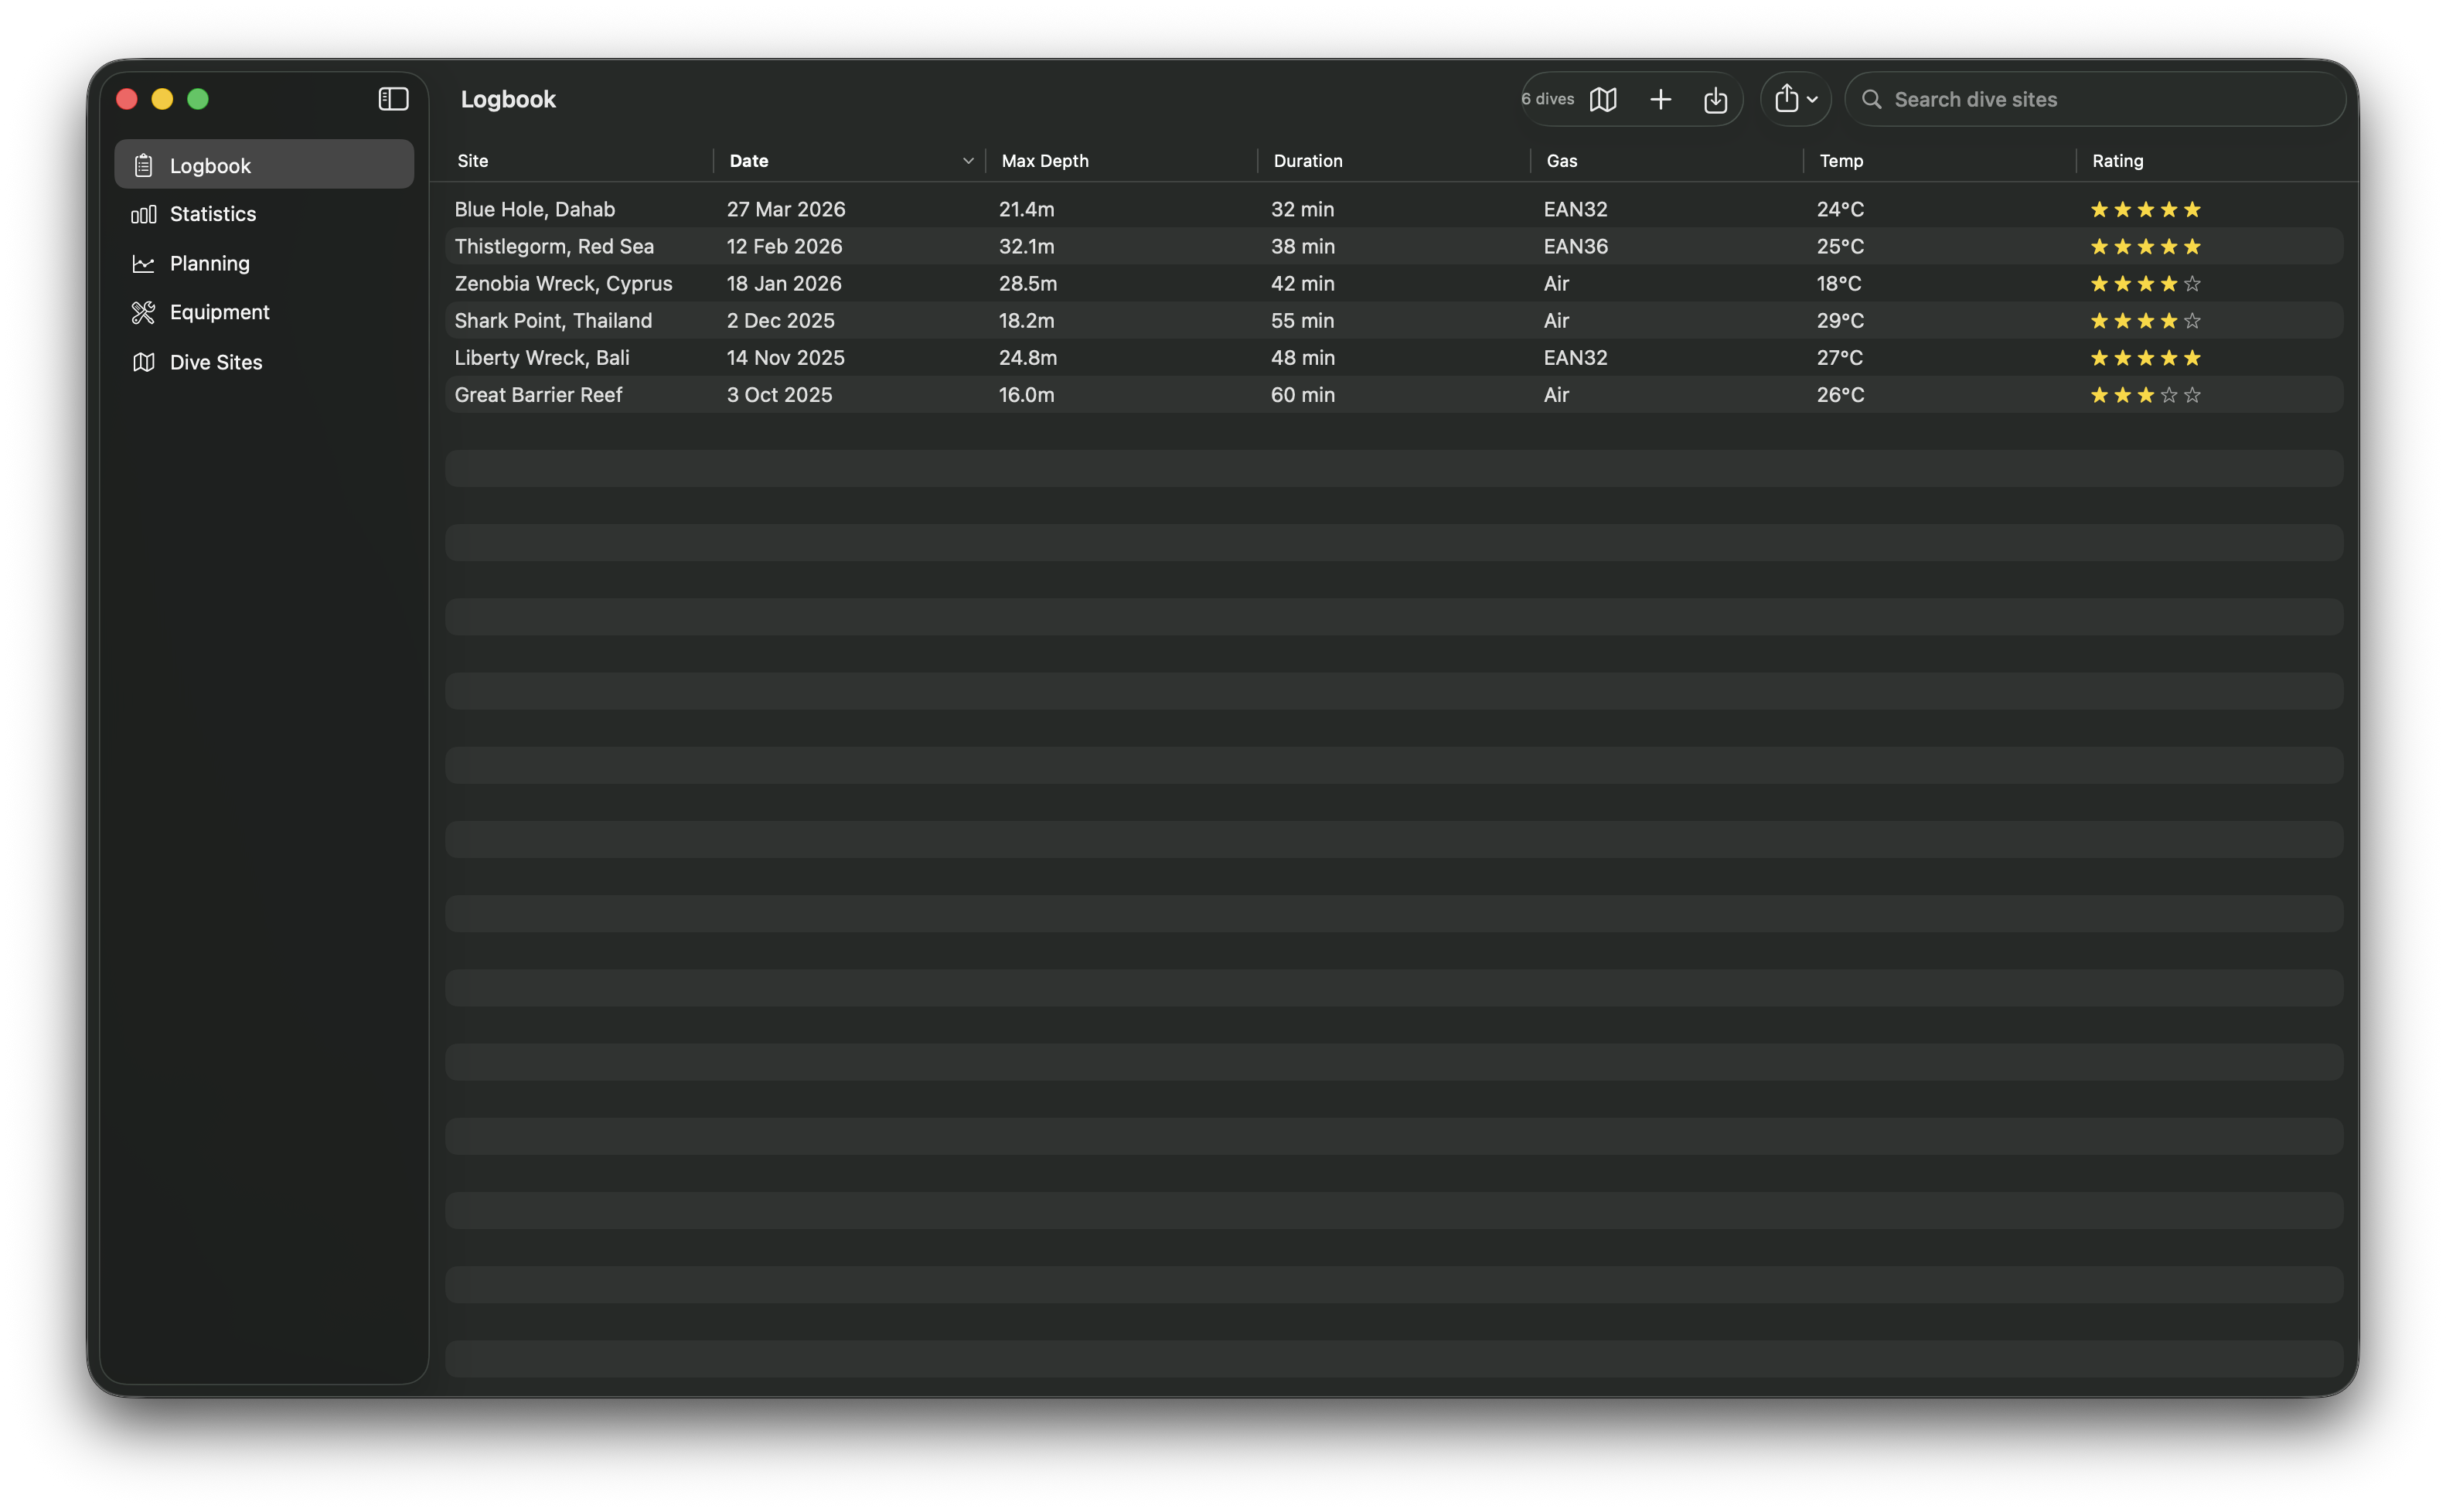Click the 6 dives counter
Image resolution: width=2446 pixels, height=1512 pixels.
click(1546, 99)
